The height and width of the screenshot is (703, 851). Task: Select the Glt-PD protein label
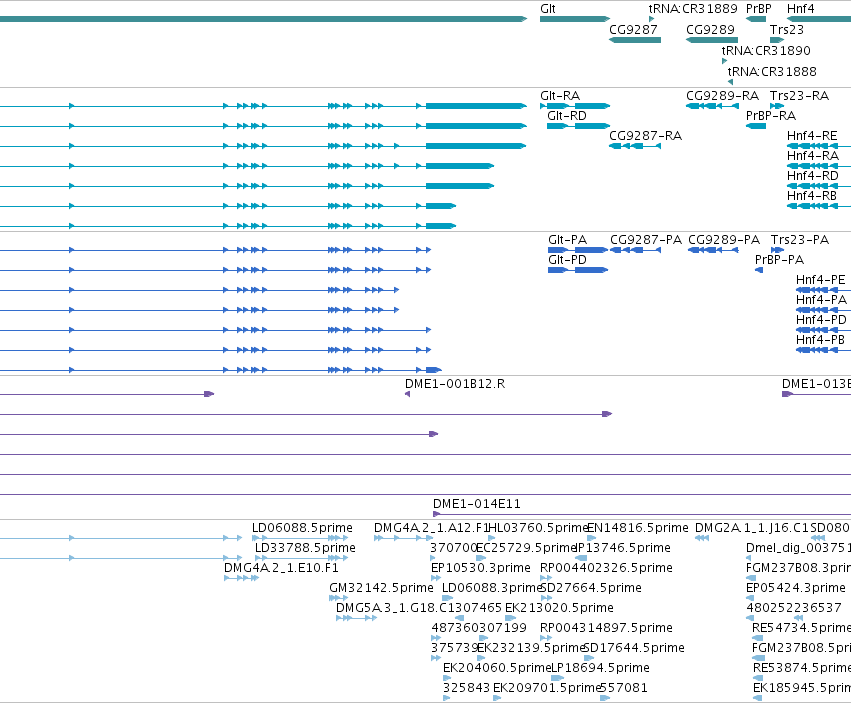(567, 260)
